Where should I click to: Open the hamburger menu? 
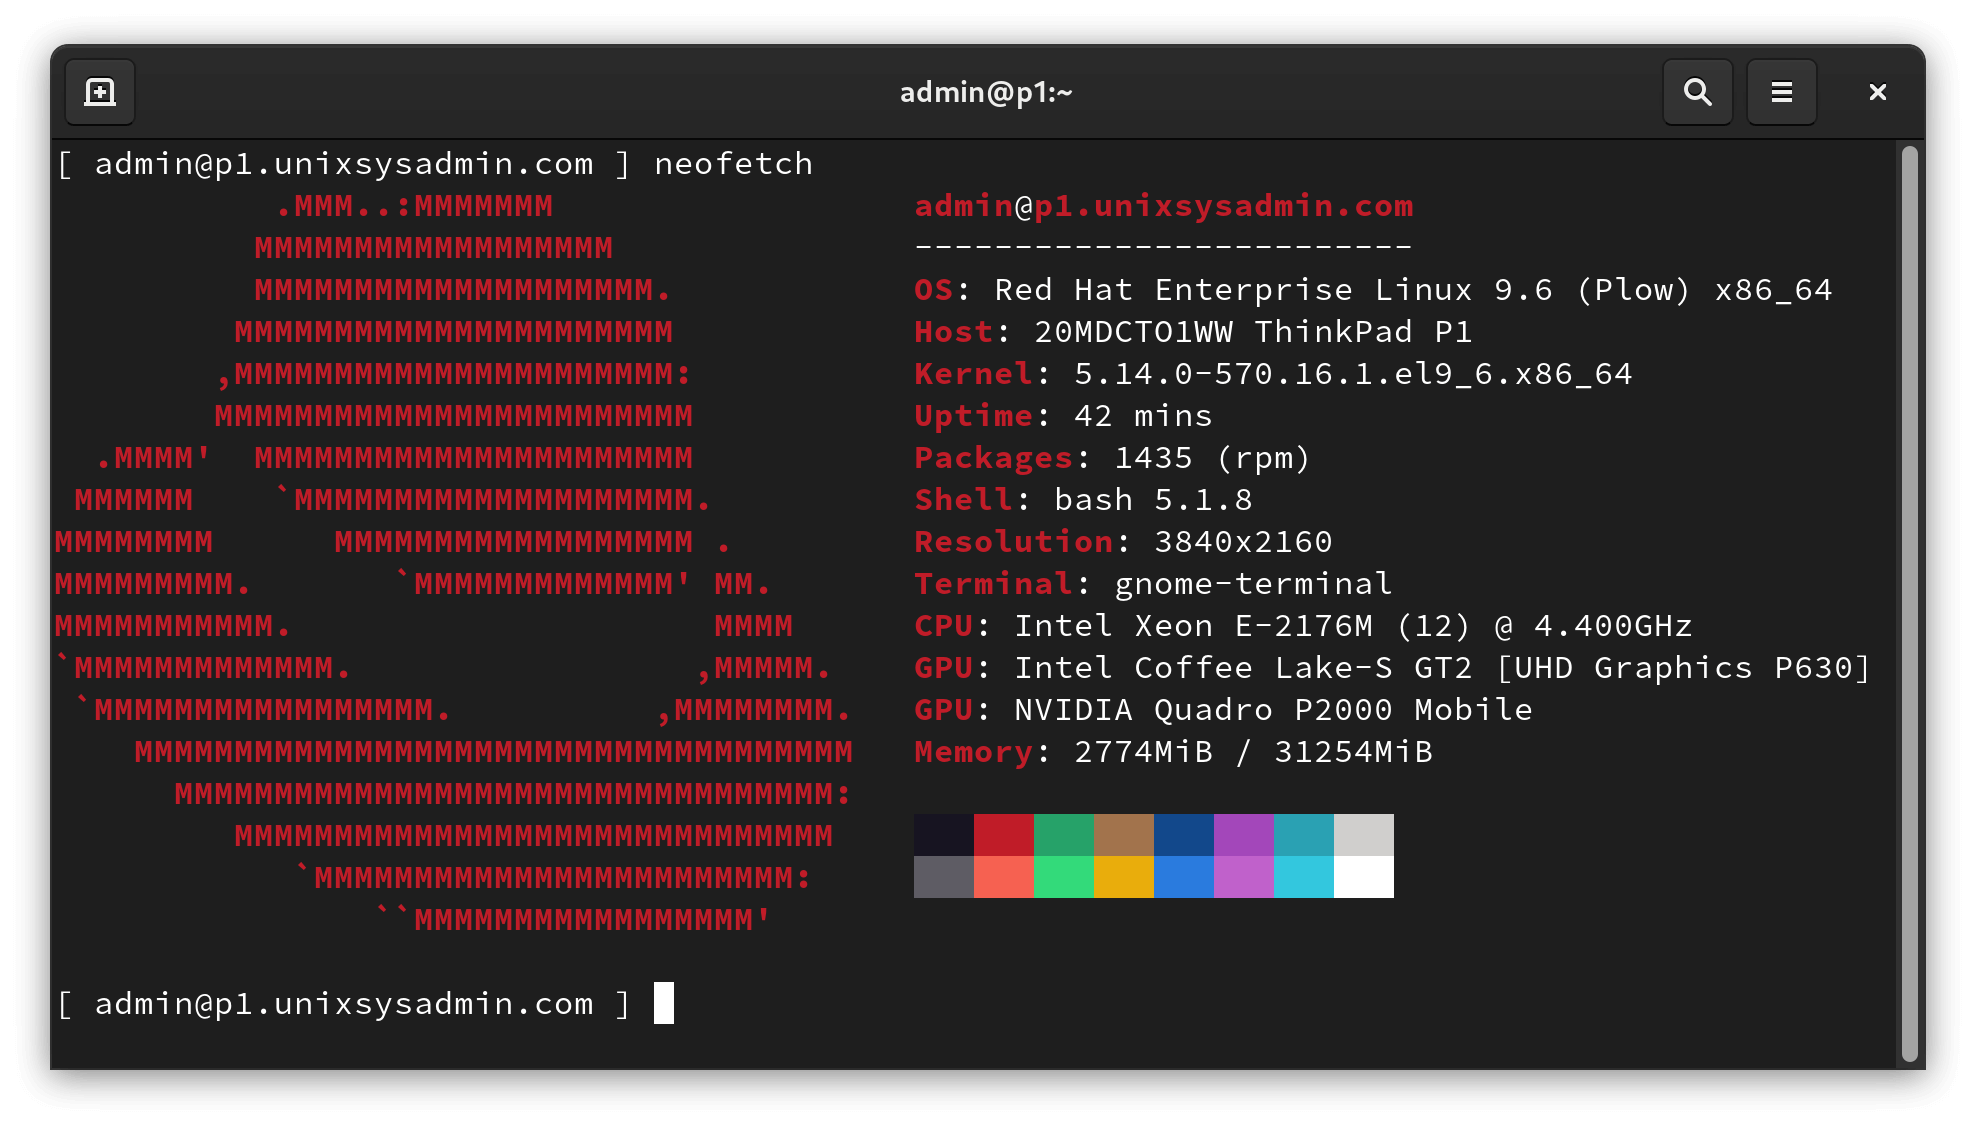(1781, 92)
